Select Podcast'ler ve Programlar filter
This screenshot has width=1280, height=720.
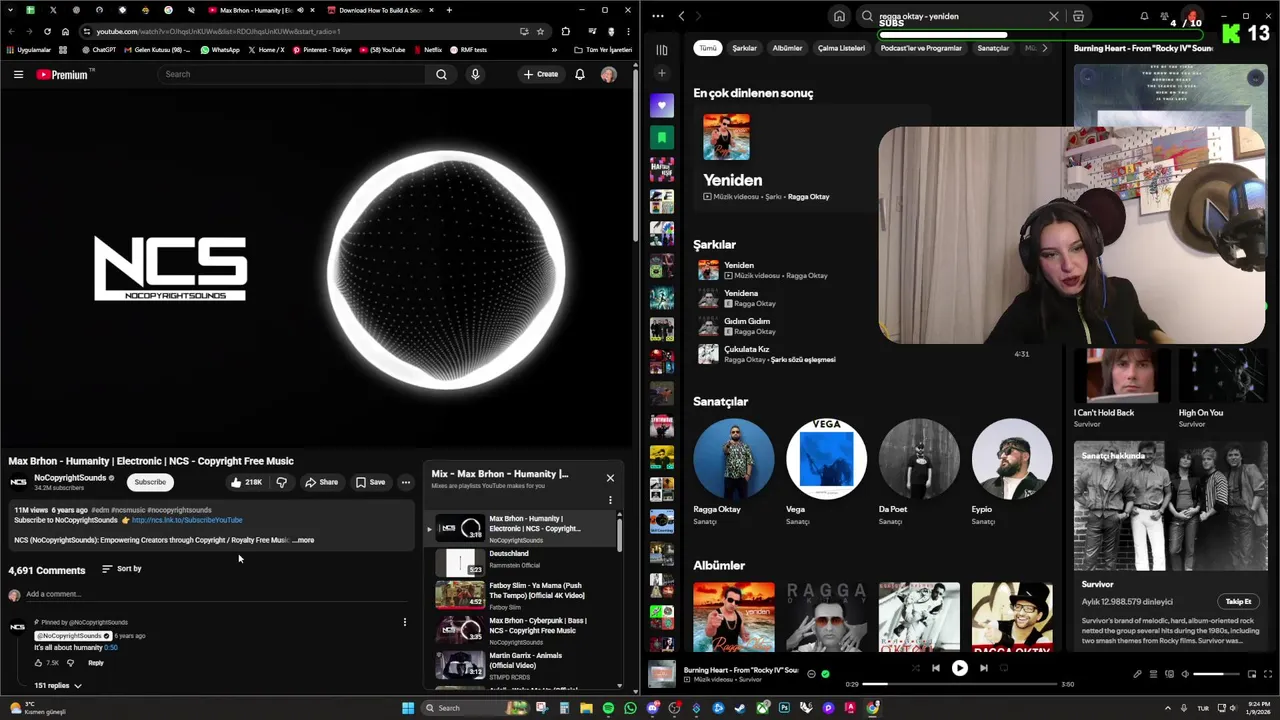tap(921, 48)
